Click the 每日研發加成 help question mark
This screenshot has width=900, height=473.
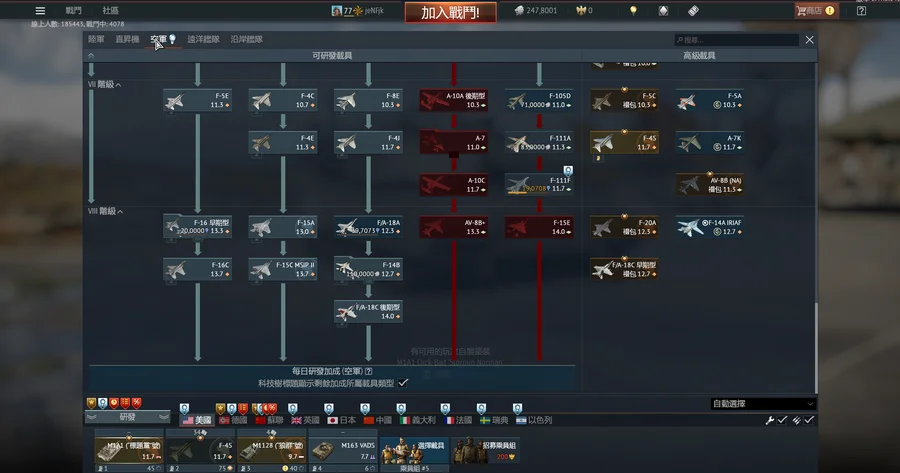click(368, 371)
